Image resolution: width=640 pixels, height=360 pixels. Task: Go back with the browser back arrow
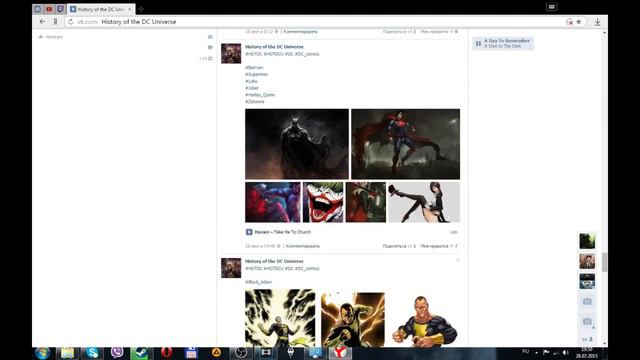tap(42, 22)
